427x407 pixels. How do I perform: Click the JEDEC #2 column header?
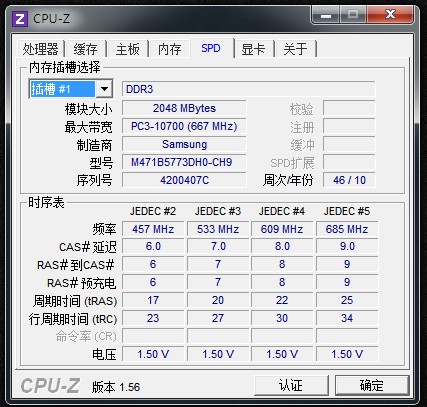point(153,211)
